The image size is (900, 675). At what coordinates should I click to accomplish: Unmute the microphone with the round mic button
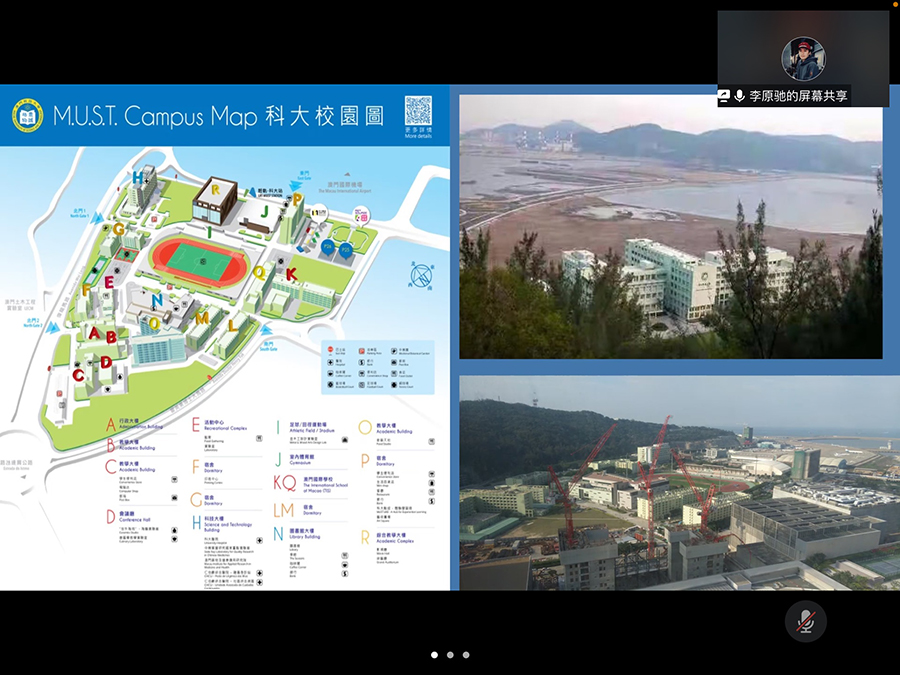click(x=806, y=622)
